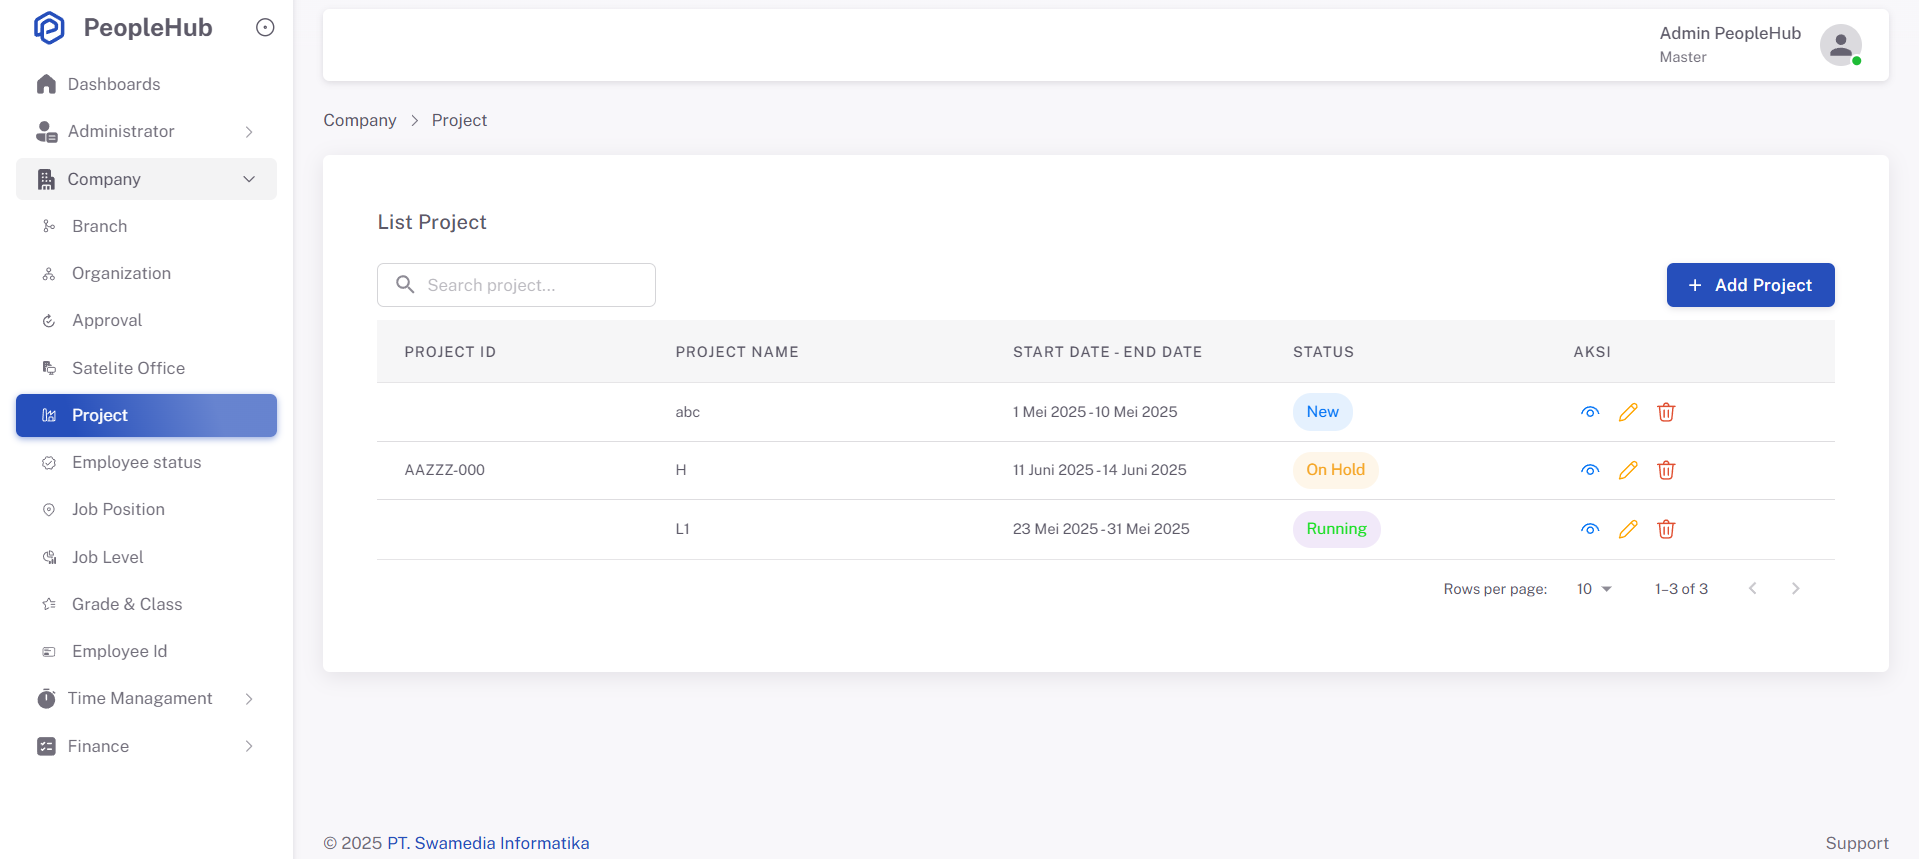
Task: Expand the Time Managament menu
Action: pyautogui.click(x=146, y=698)
